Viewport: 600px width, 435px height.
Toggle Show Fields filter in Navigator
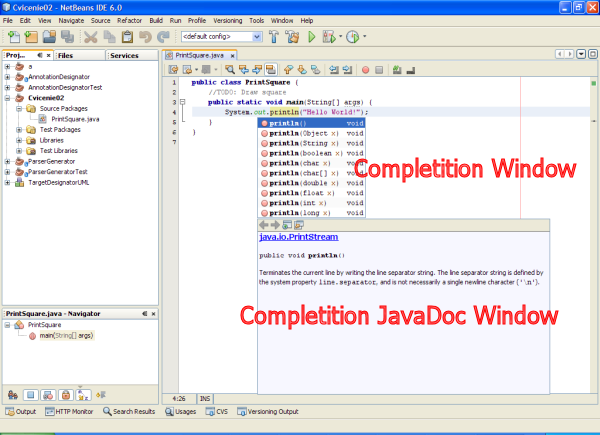tap(31, 394)
